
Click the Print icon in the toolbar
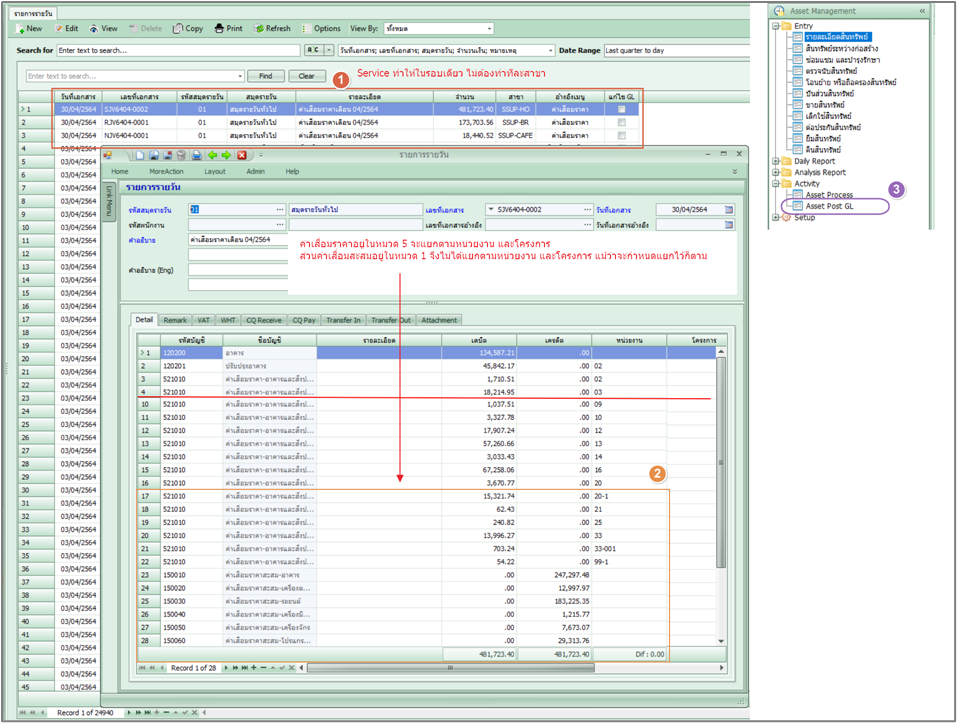point(228,29)
